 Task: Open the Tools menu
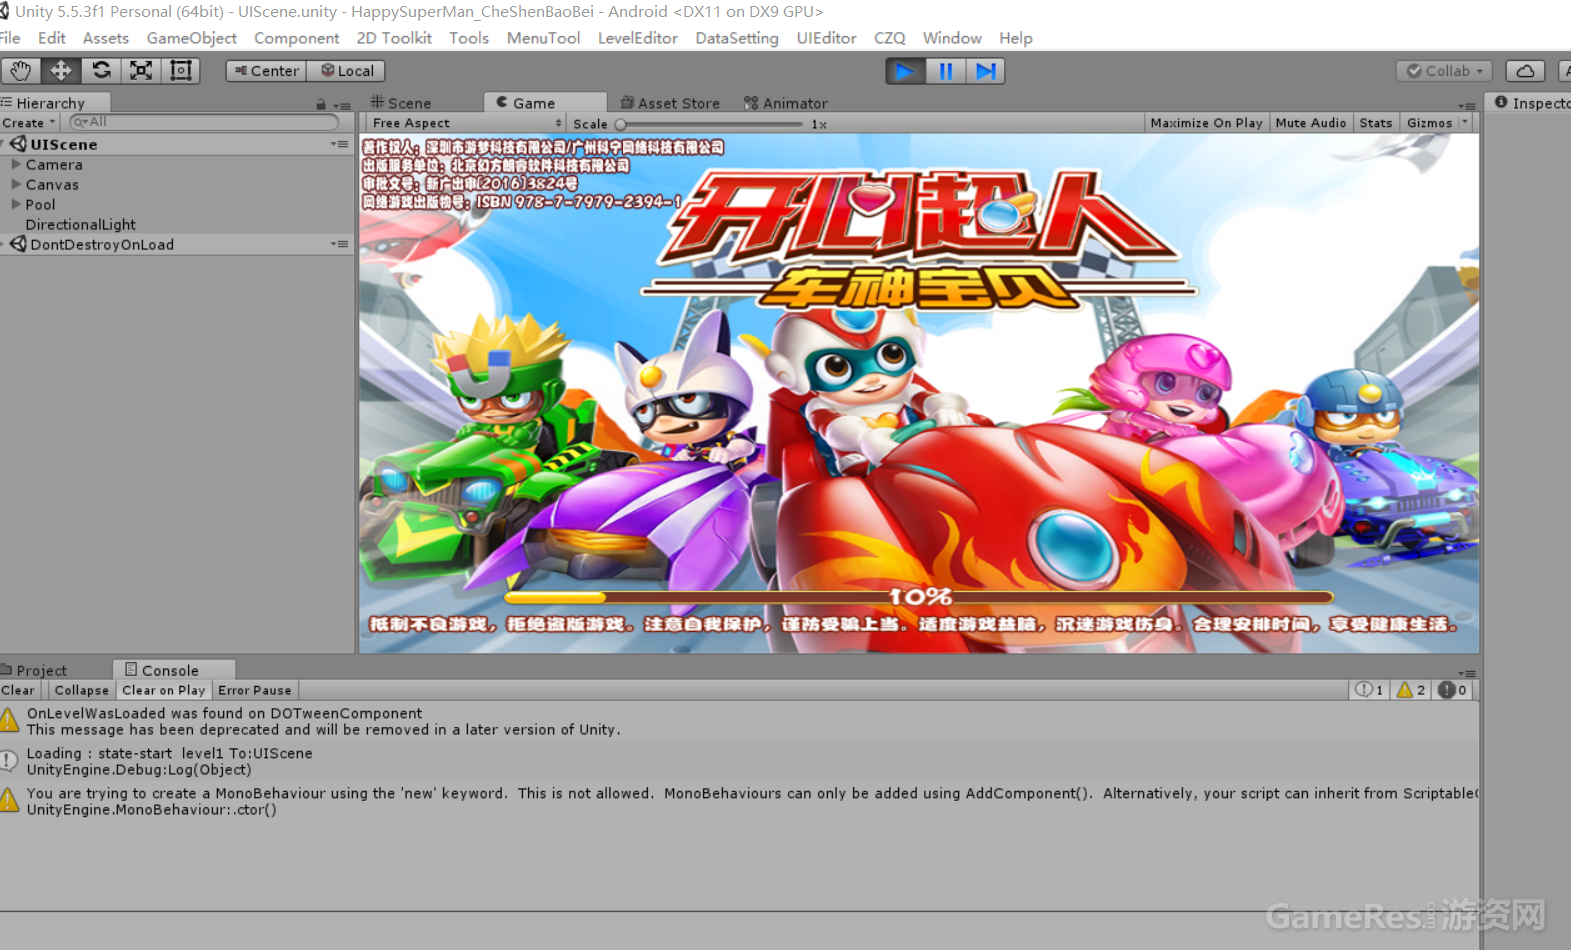(x=469, y=38)
